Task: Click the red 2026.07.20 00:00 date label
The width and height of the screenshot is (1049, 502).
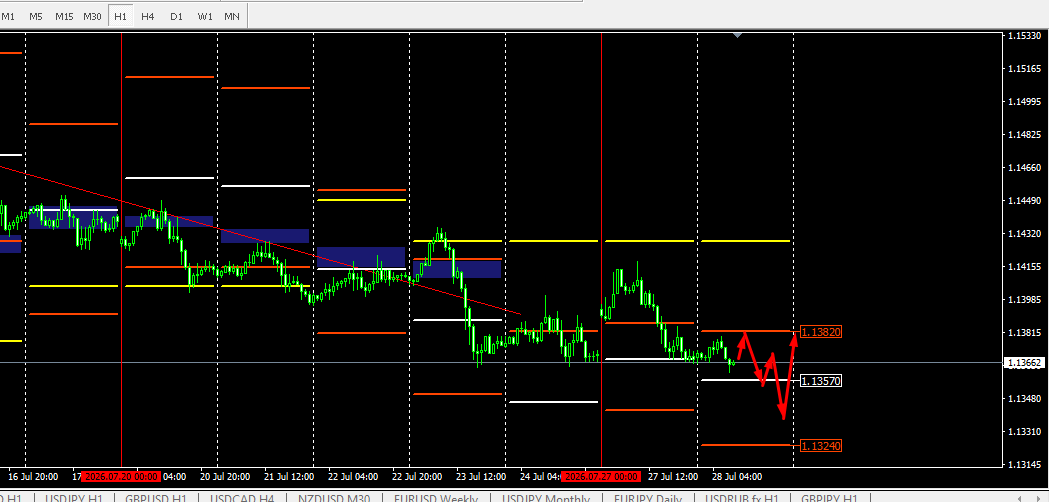Action: 121,477
